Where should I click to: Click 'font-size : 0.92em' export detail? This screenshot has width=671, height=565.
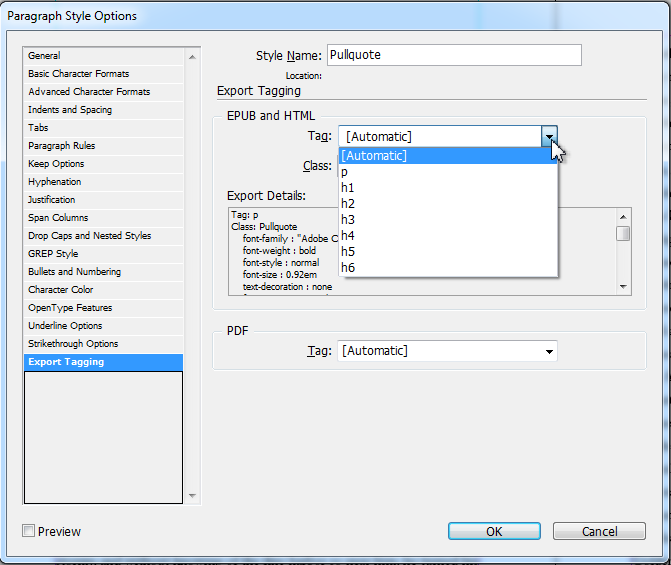(280, 274)
